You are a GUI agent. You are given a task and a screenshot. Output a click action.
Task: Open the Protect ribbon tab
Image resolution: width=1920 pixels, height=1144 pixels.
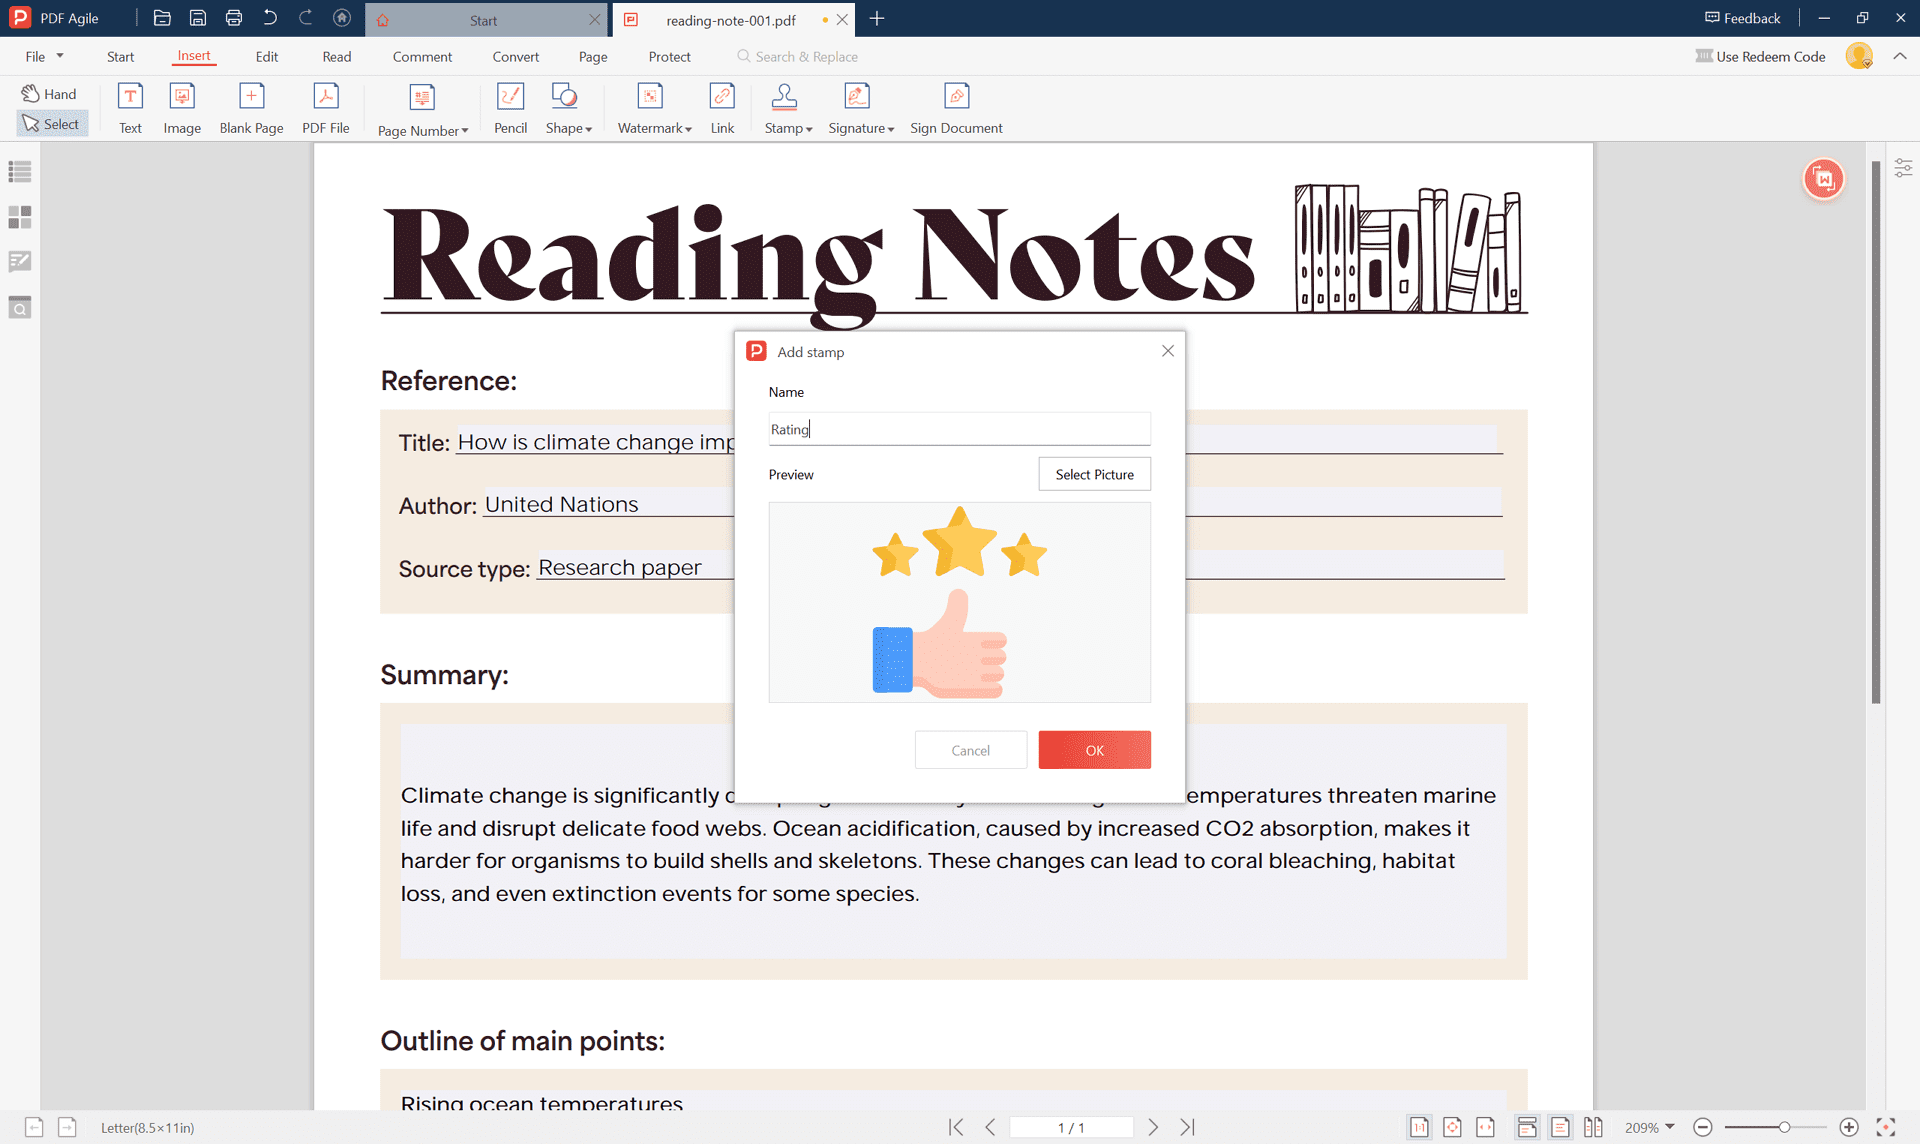669,56
